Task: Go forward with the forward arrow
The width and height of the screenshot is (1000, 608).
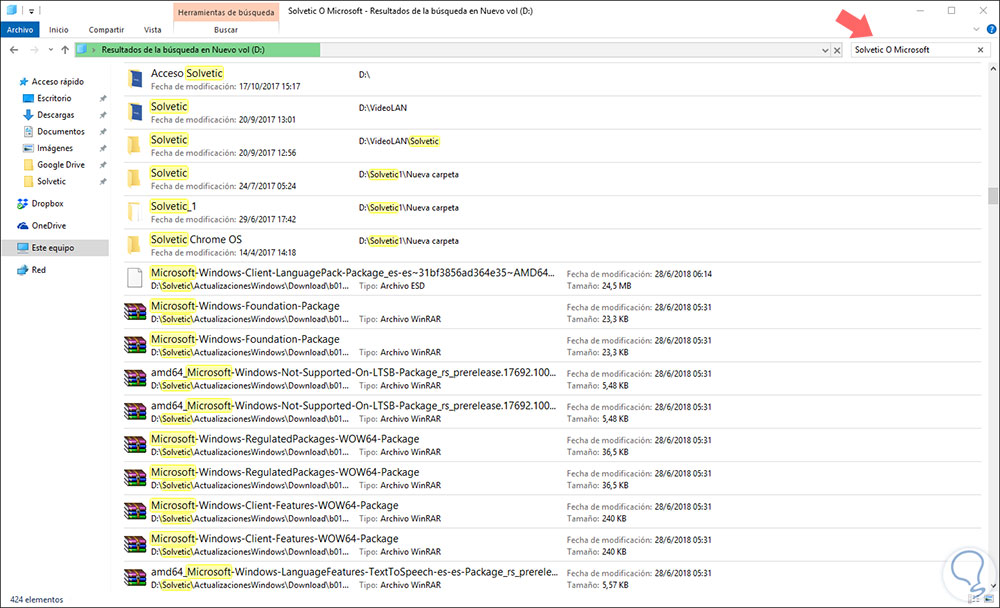Action: click(34, 50)
